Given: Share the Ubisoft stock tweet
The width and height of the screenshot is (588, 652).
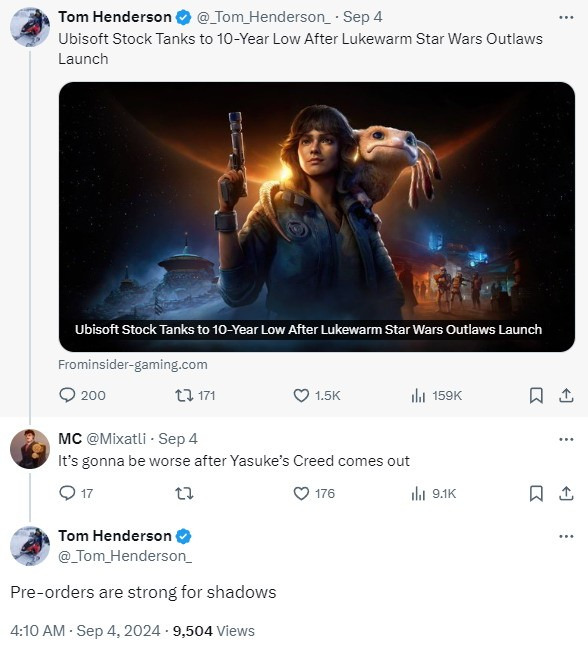Looking at the screenshot, I should click(x=566, y=395).
